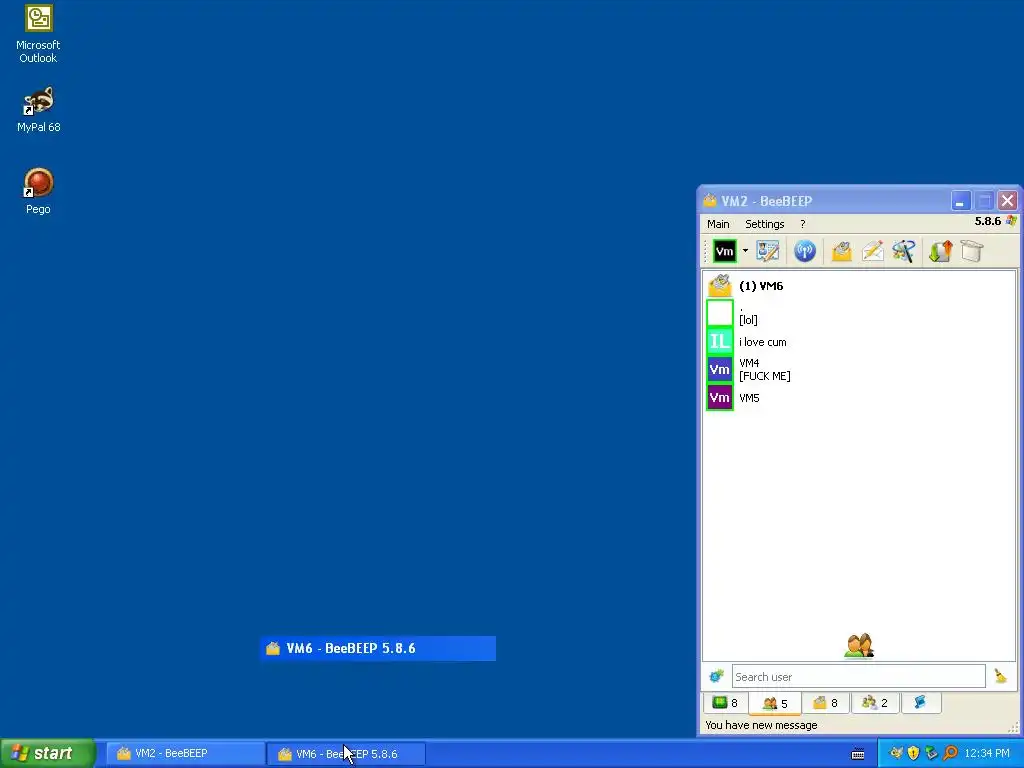Open the Windows start menu
The width and height of the screenshot is (1024, 768).
coord(48,753)
